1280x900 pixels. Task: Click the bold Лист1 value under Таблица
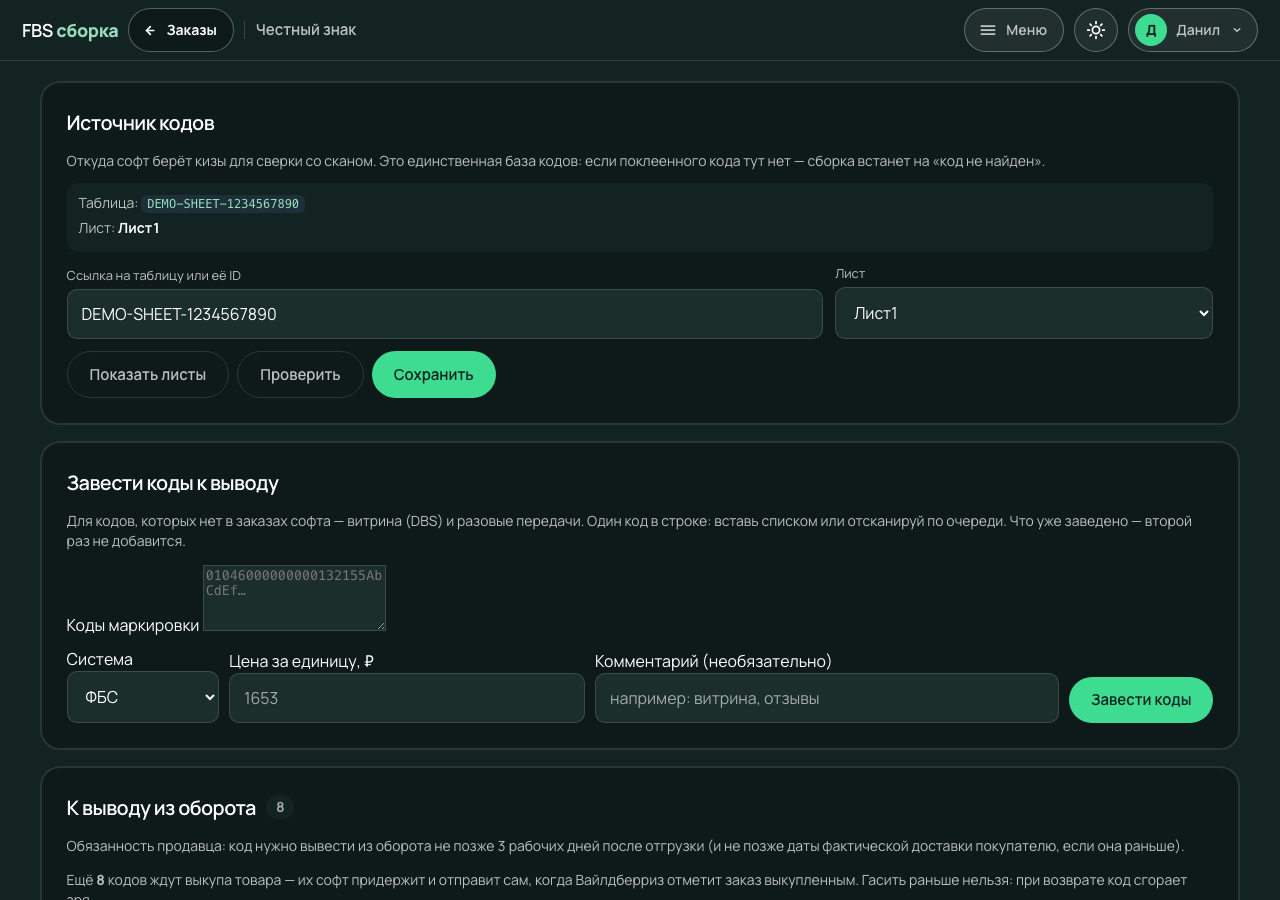click(139, 228)
